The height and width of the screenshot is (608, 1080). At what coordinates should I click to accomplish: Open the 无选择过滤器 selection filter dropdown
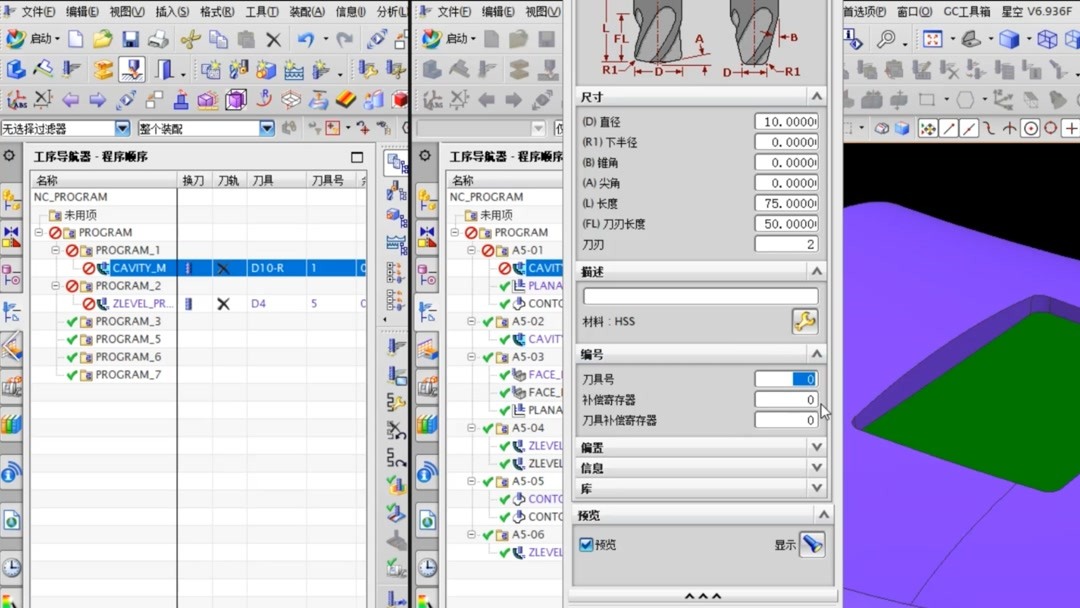(x=122, y=128)
